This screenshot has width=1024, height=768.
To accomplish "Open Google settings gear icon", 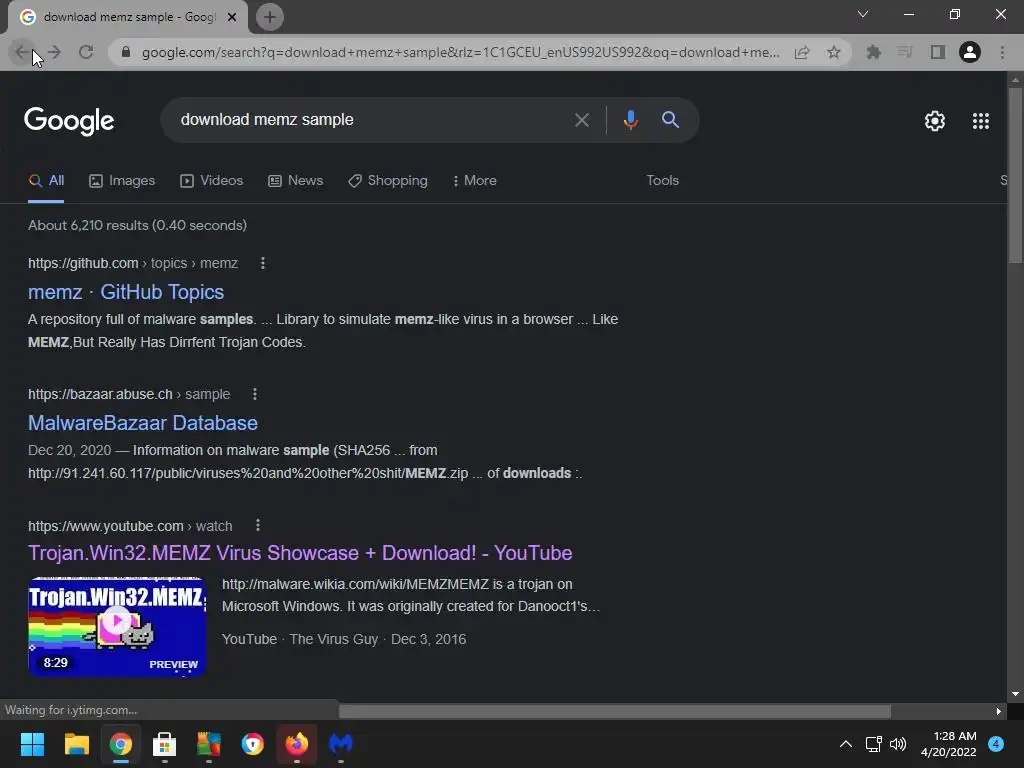I will click(935, 121).
